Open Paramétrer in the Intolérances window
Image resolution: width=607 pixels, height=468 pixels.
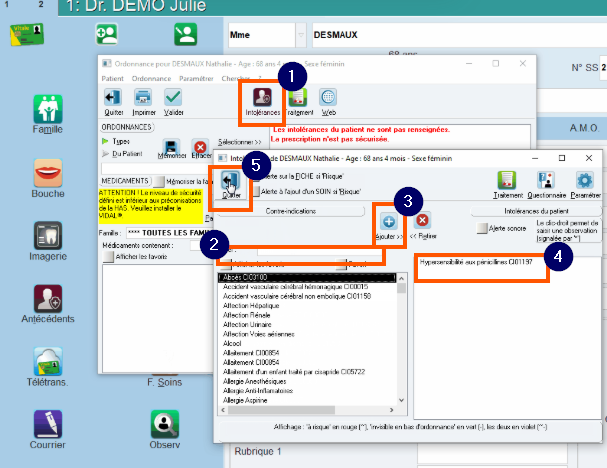pos(585,185)
